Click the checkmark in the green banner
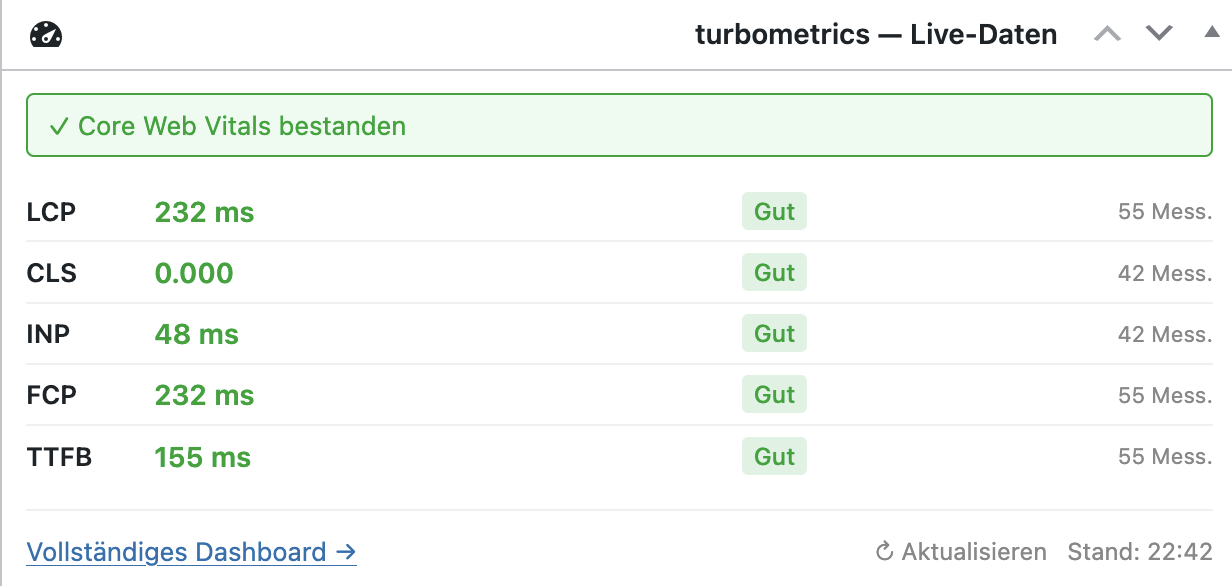Image resolution: width=1232 pixels, height=586 pixels. pos(57,125)
